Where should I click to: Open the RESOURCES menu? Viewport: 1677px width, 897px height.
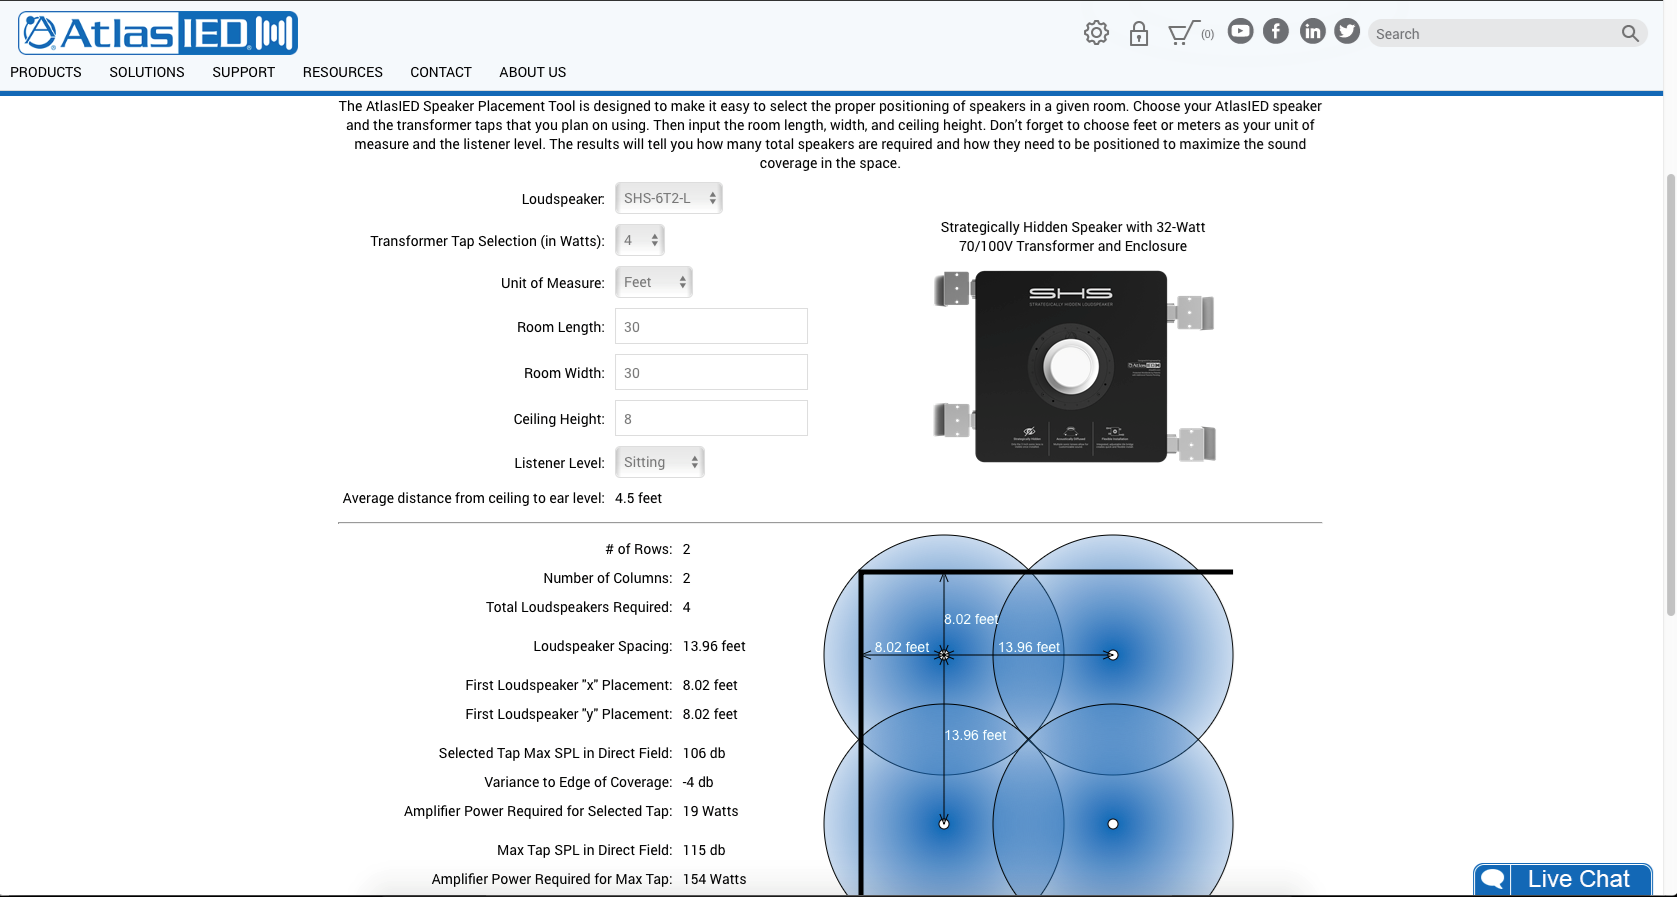(343, 72)
